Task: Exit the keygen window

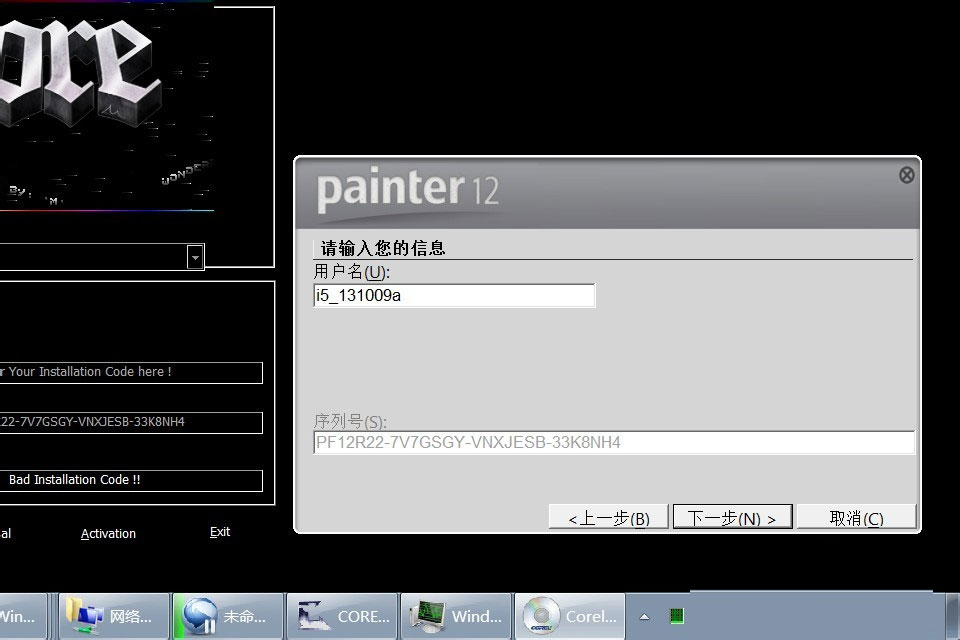Action: 220,532
